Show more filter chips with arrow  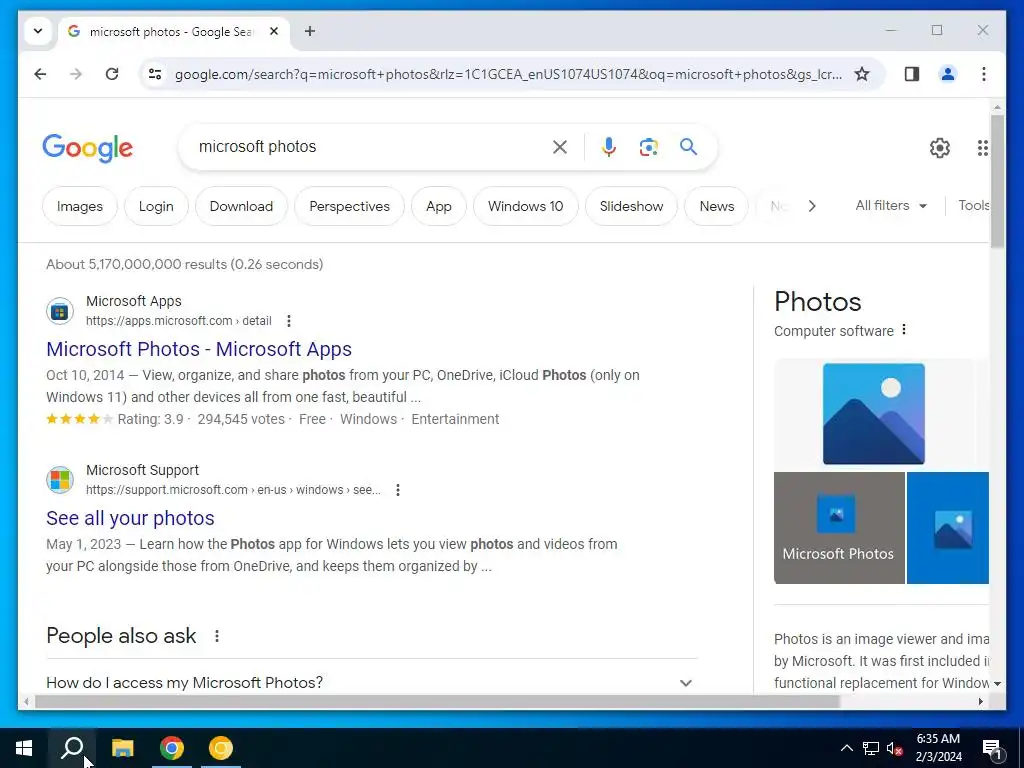click(x=812, y=206)
